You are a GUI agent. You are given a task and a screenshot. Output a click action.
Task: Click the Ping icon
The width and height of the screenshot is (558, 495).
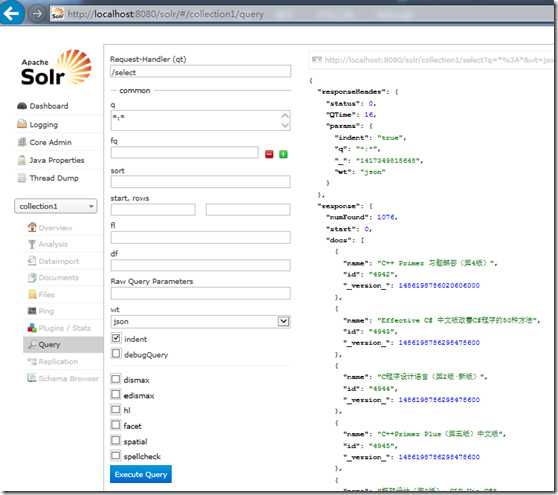(32, 311)
